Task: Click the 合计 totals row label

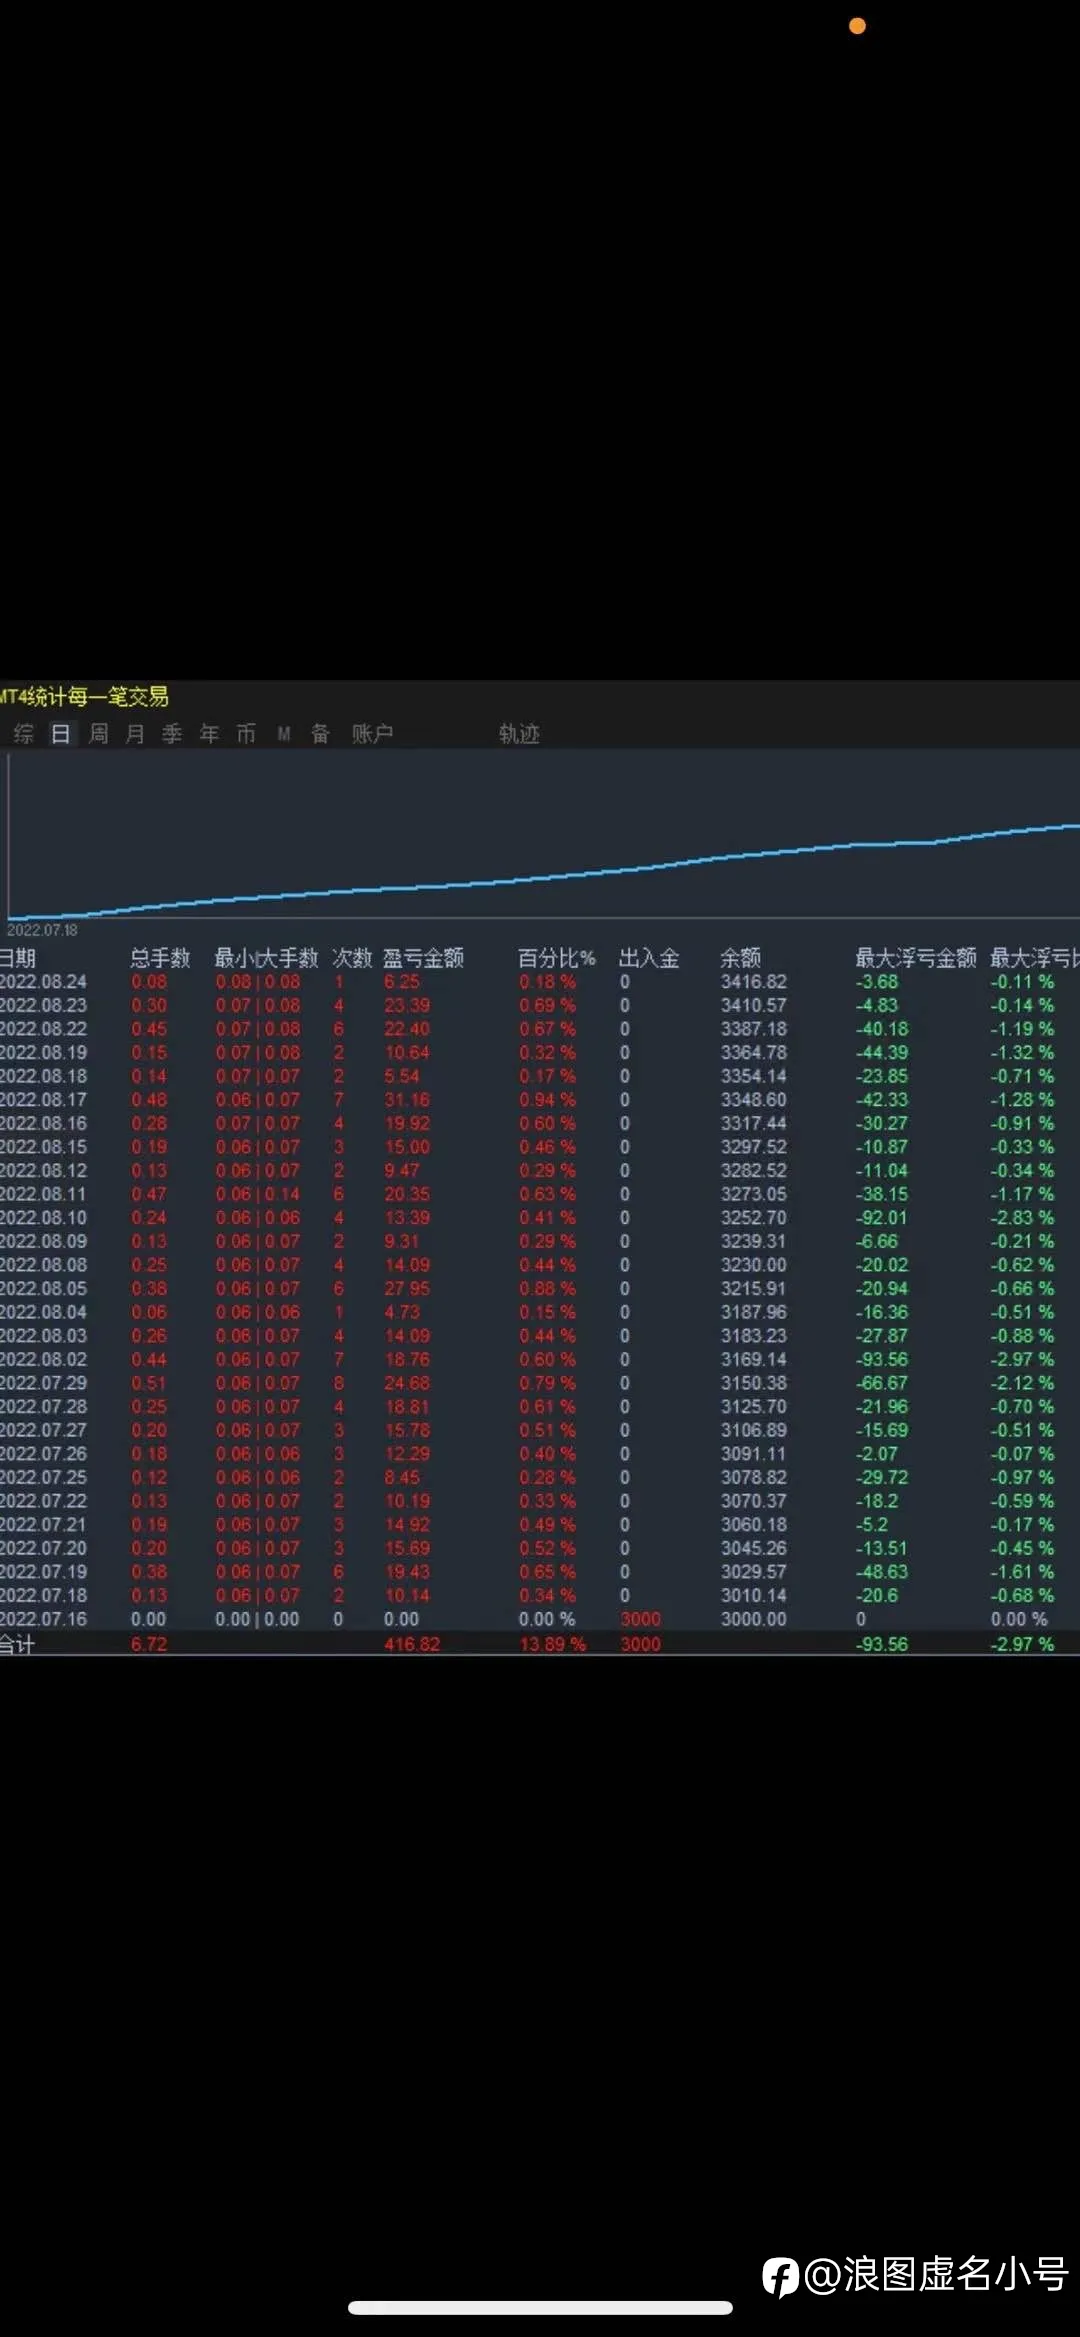Action: (x=17, y=1644)
